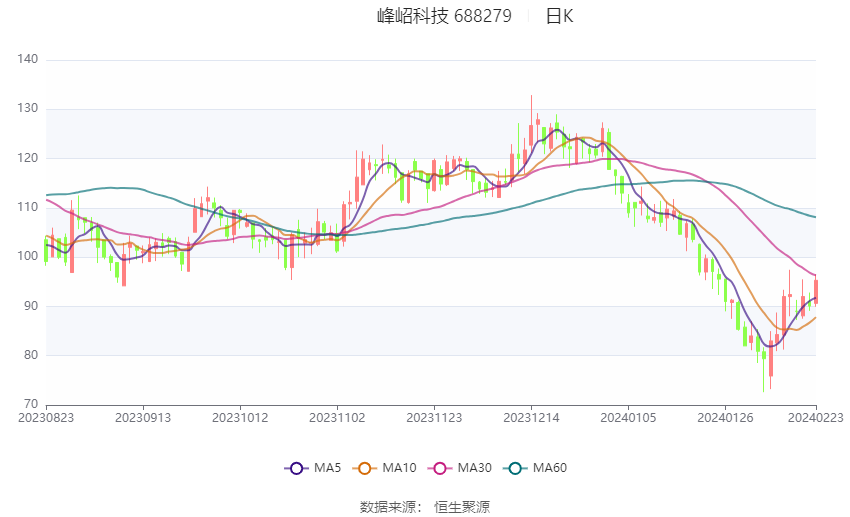Click the y-axis value 140

[x=28, y=59]
